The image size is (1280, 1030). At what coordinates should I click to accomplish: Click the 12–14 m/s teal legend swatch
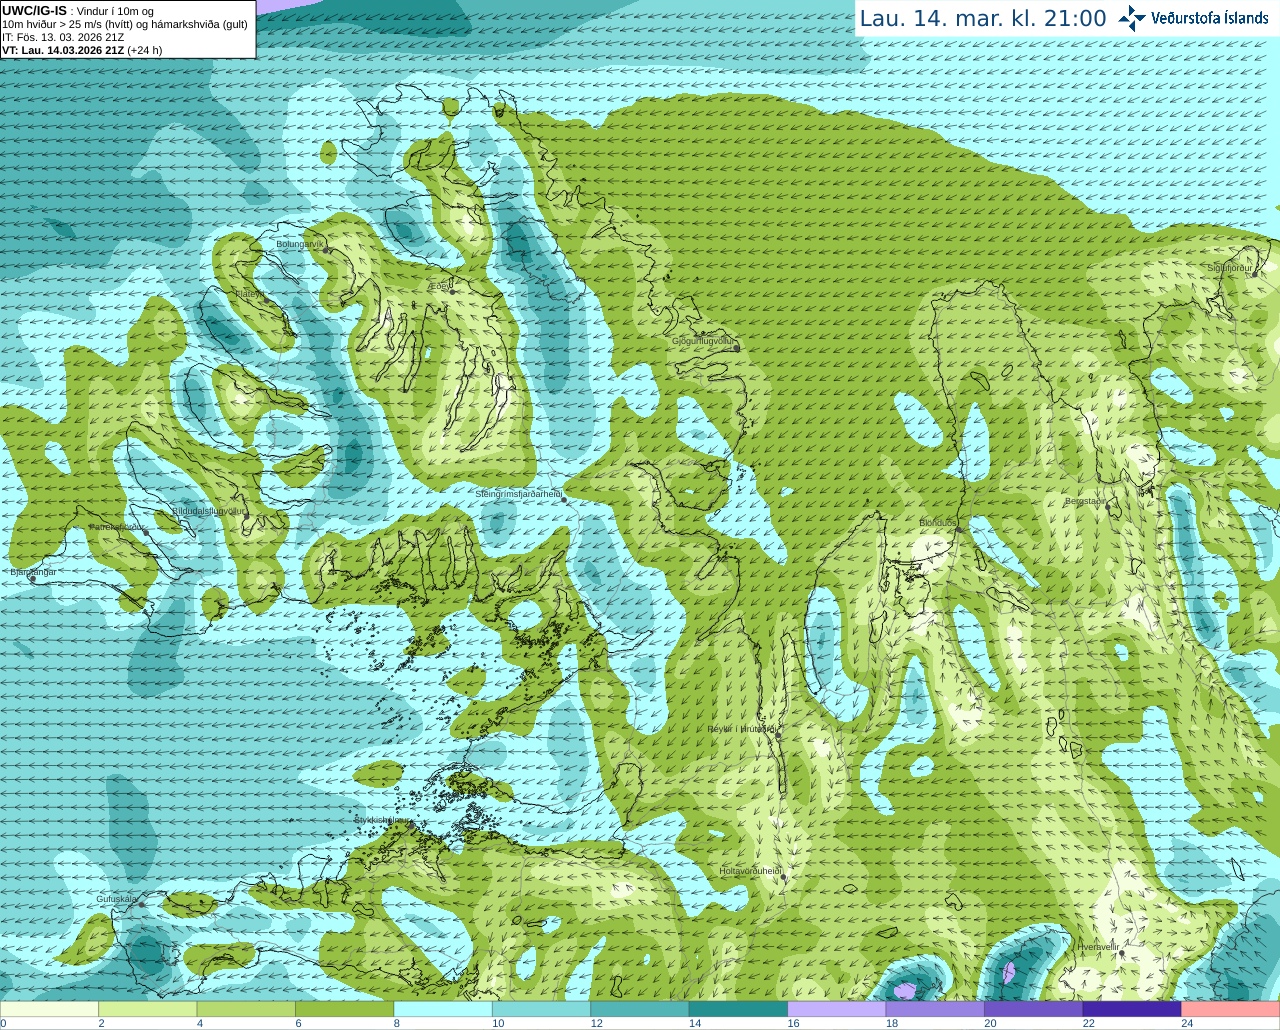coord(640,1009)
